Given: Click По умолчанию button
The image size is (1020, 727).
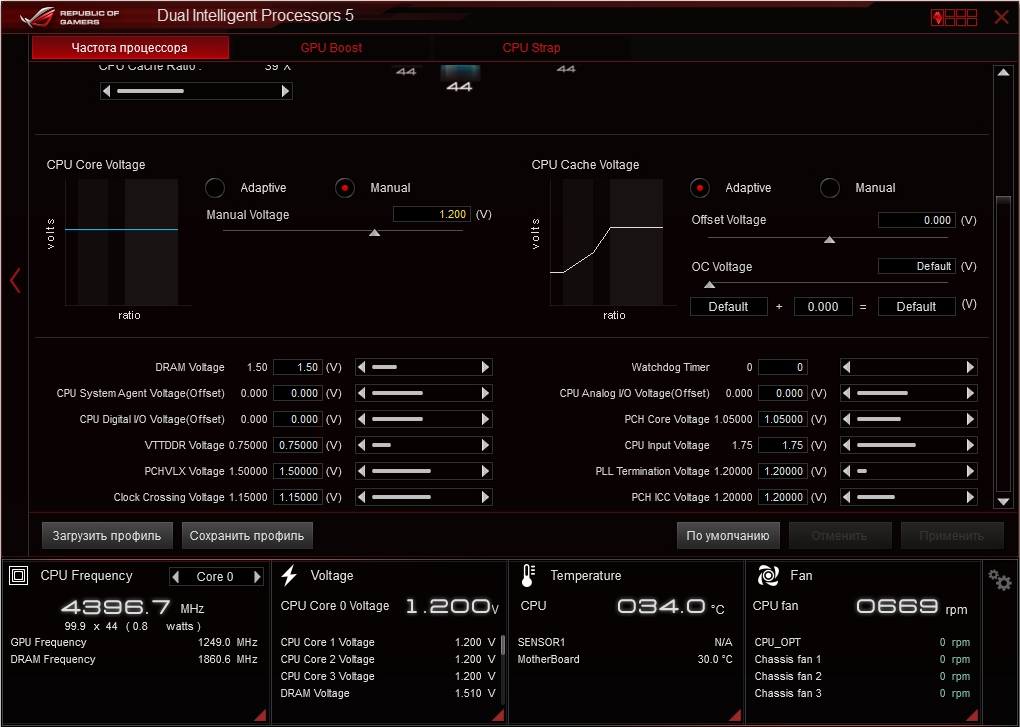Looking at the screenshot, I should pos(728,536).
